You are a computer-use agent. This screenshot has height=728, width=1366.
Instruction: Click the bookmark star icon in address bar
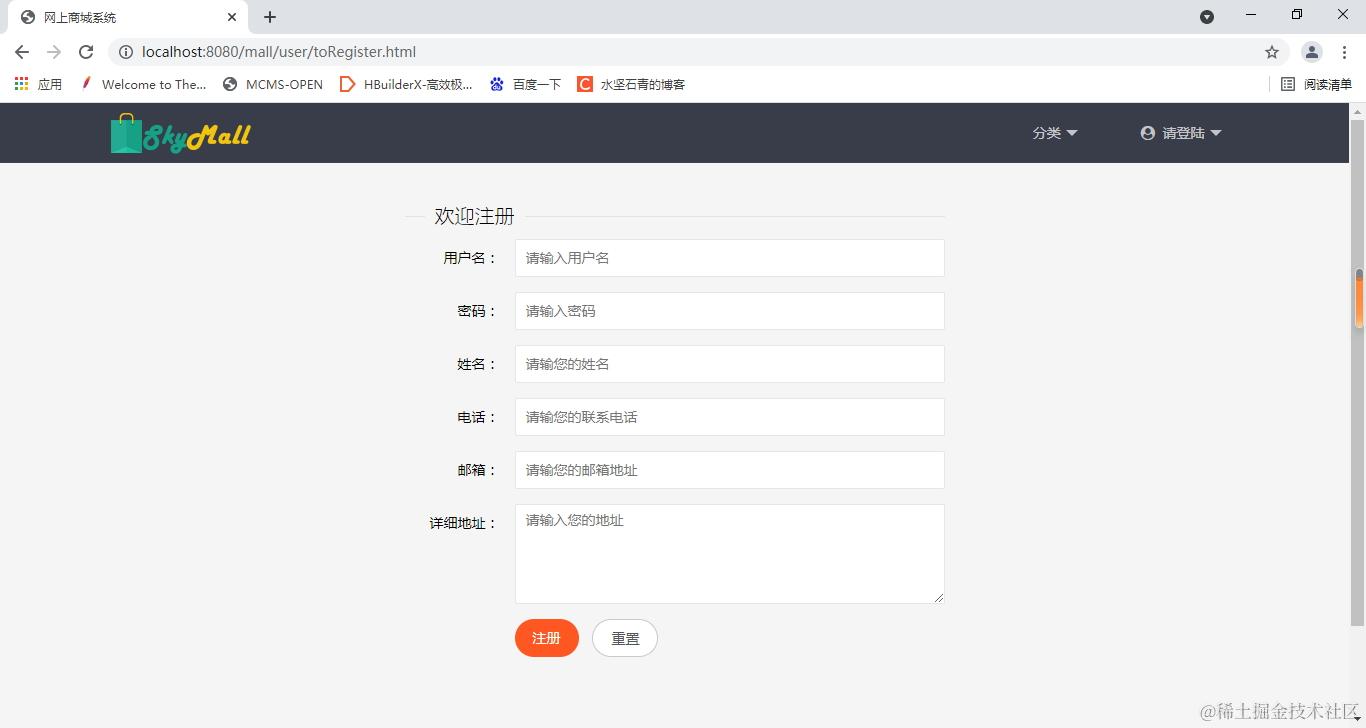click(x=1271, y=52)
